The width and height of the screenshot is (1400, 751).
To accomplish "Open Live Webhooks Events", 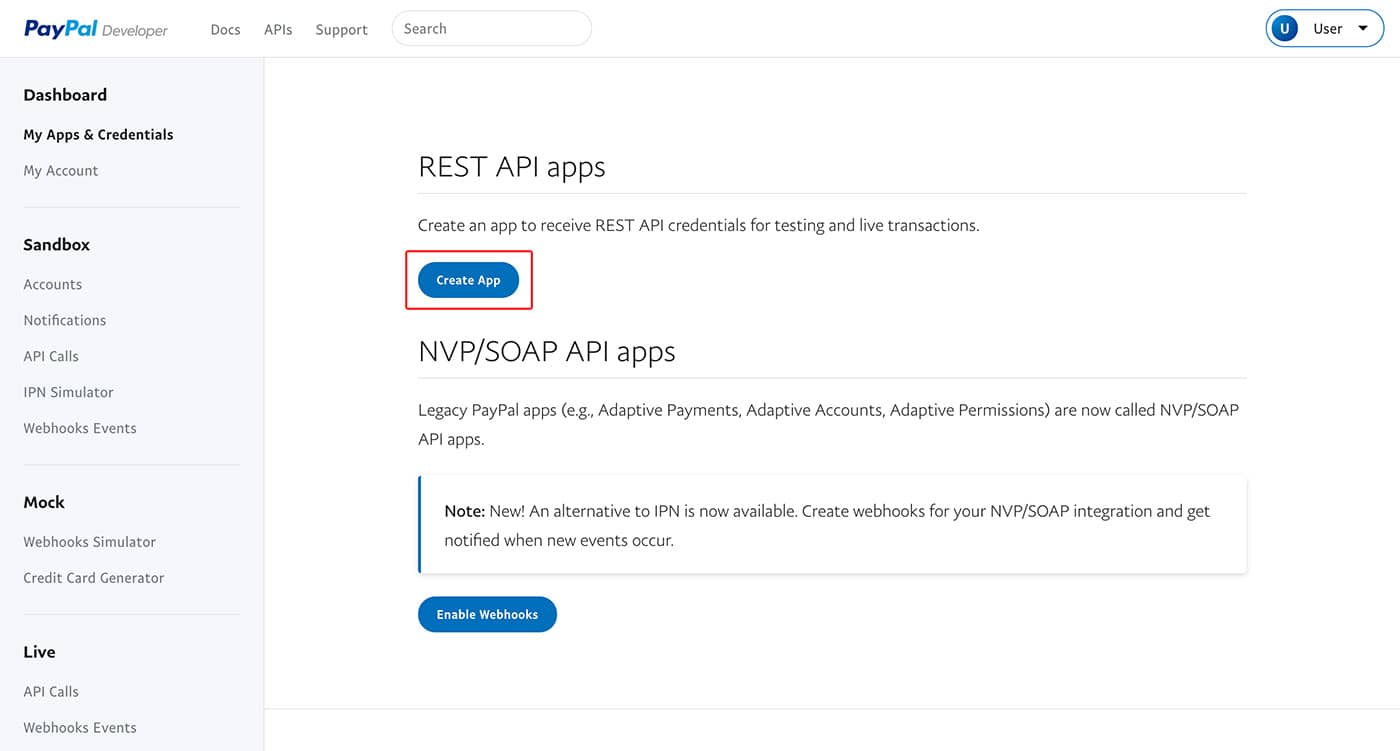I will tap(80, 727).
